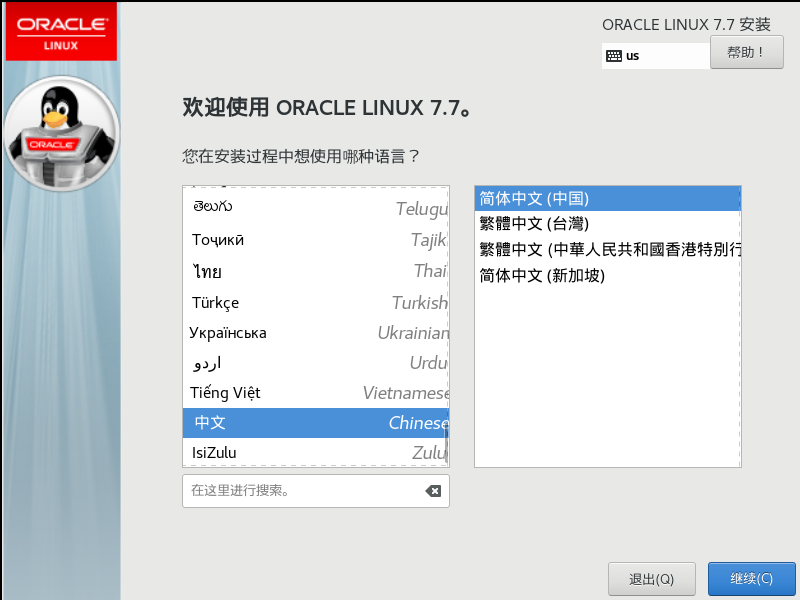The height and width of the screenshot is (600, 800).
Task: Clear search with the backspace icon
Action: (433, 491)
